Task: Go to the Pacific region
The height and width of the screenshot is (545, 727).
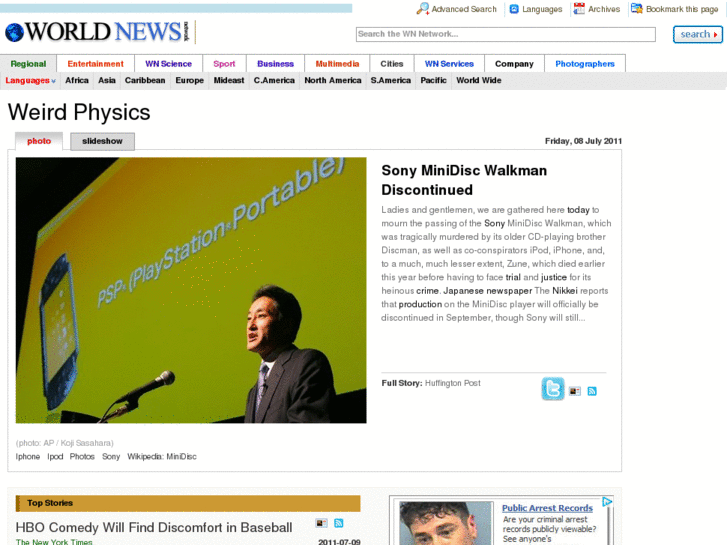Action: coord(434,81)
